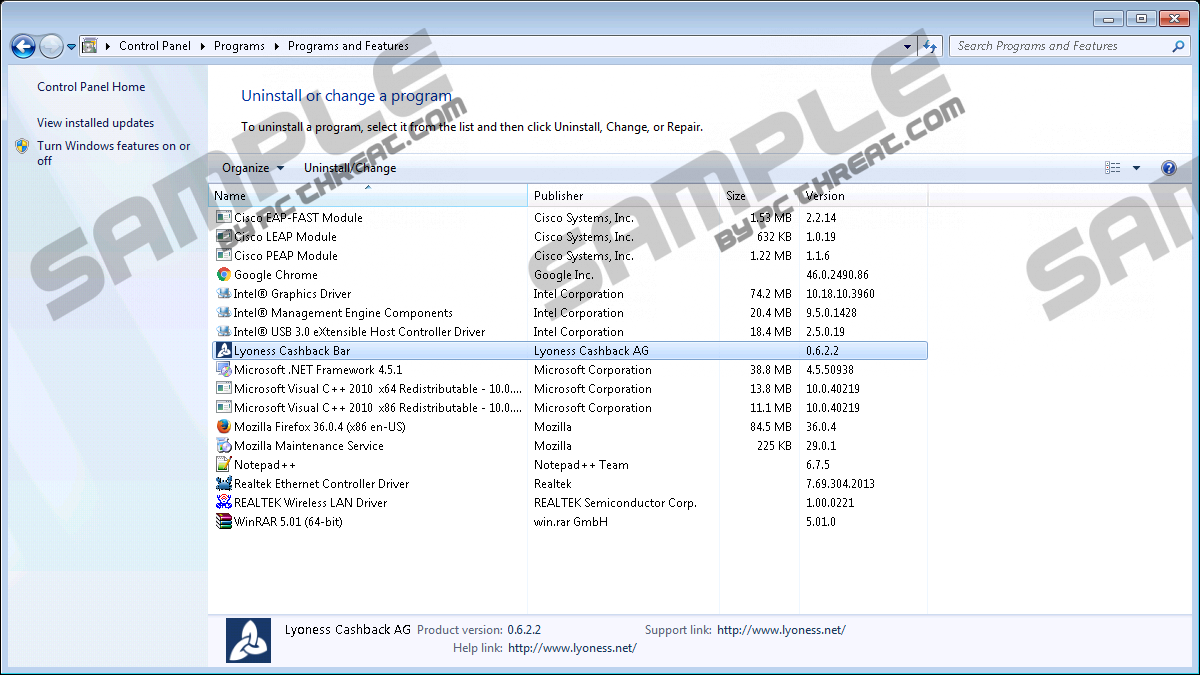Expand the address bar history dropdown

[x=908, y=46]
